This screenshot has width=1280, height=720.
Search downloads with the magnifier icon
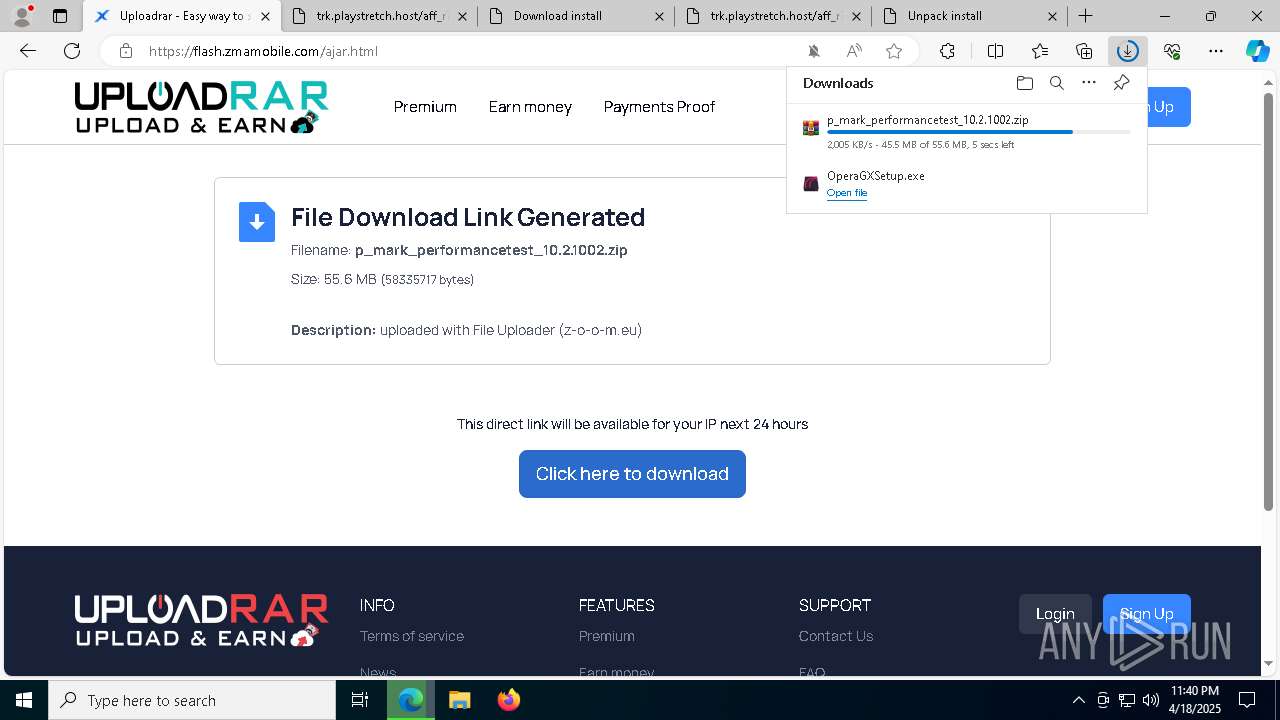pos(1056,83)
